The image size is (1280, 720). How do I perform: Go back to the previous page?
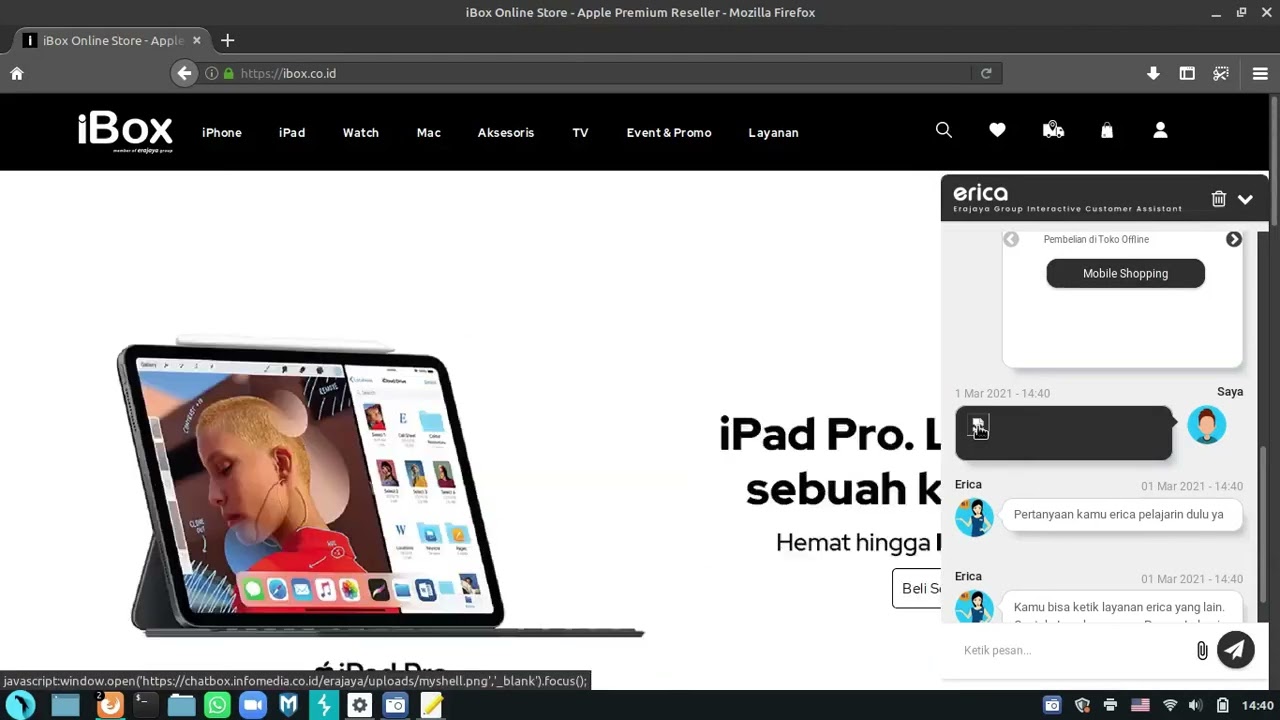(184, 73)
